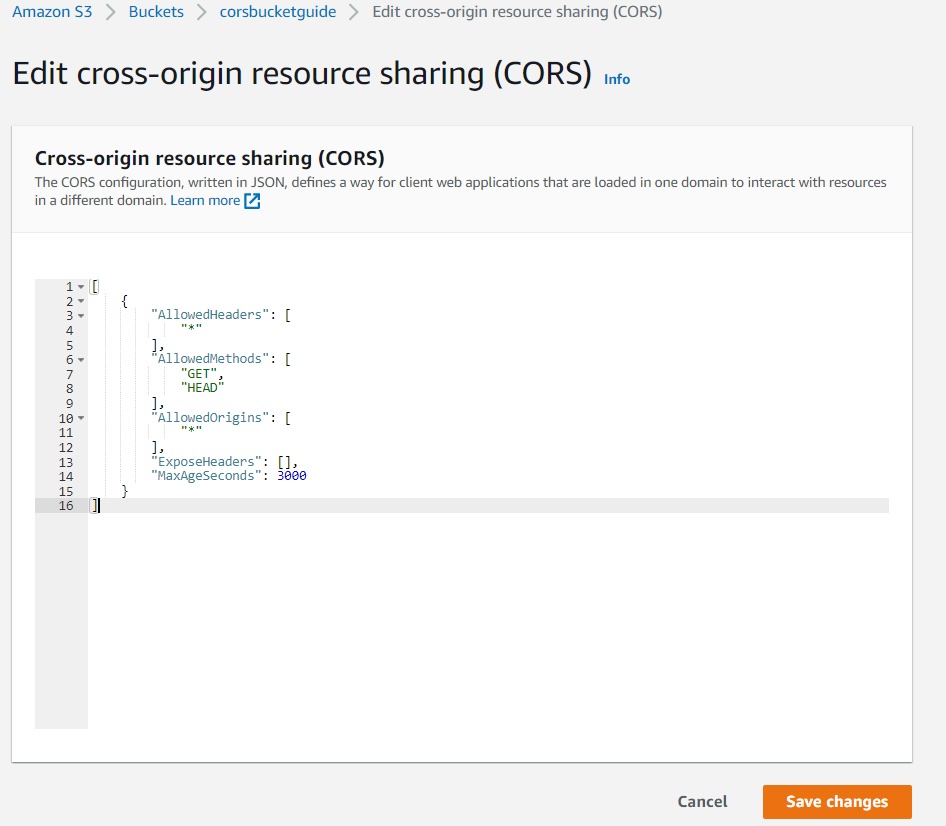Click the "HEAD" value on line 8
The image size is (946, 826).
[x=202, y=387]
